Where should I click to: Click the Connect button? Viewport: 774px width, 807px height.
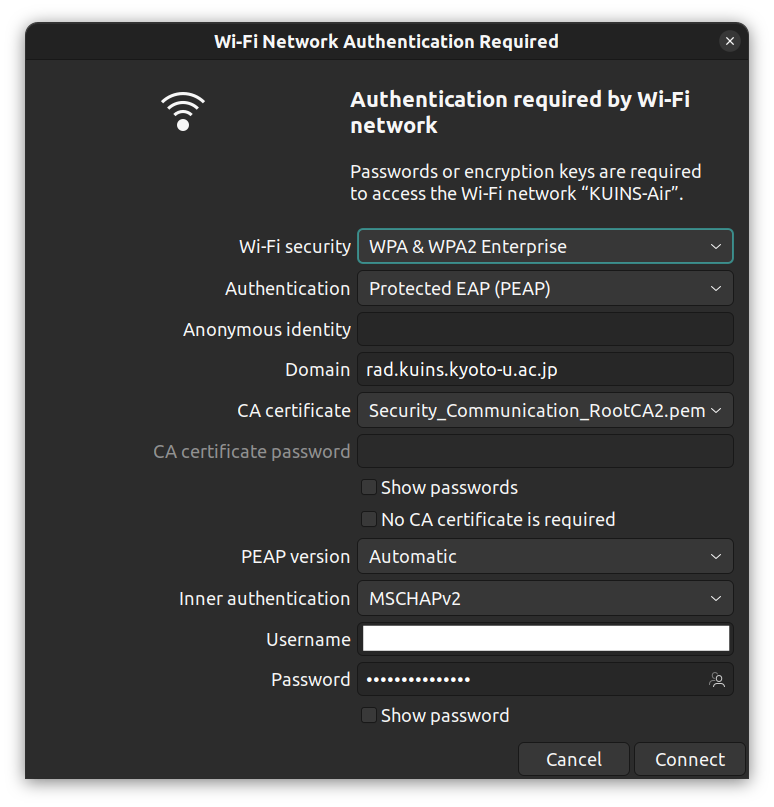690,759
